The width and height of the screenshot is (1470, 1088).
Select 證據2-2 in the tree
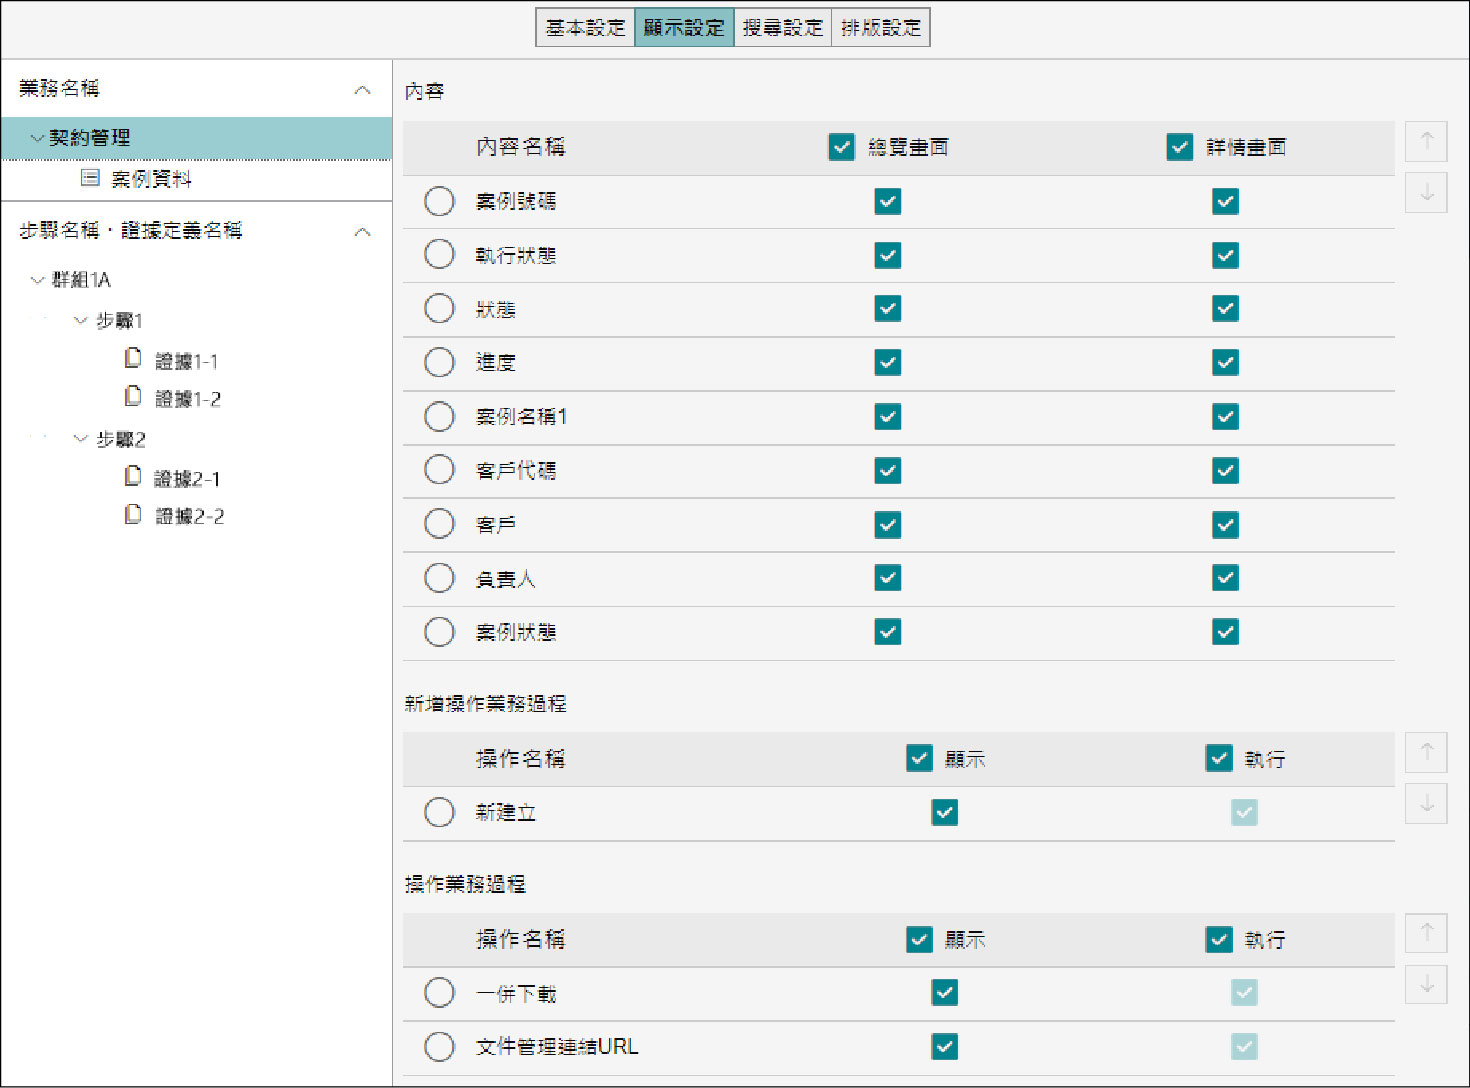(189, 516)
